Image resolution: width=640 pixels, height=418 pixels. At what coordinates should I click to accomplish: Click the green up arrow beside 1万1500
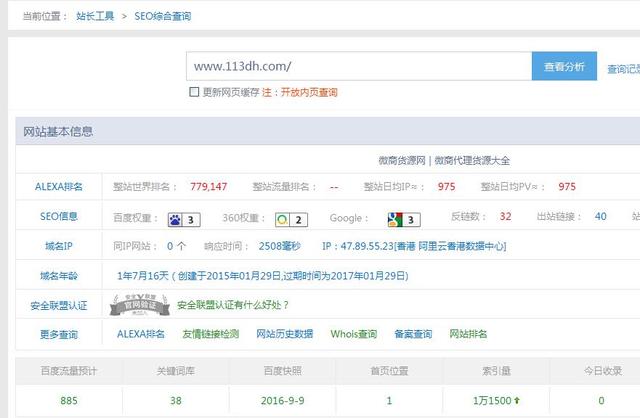(517, 400)
